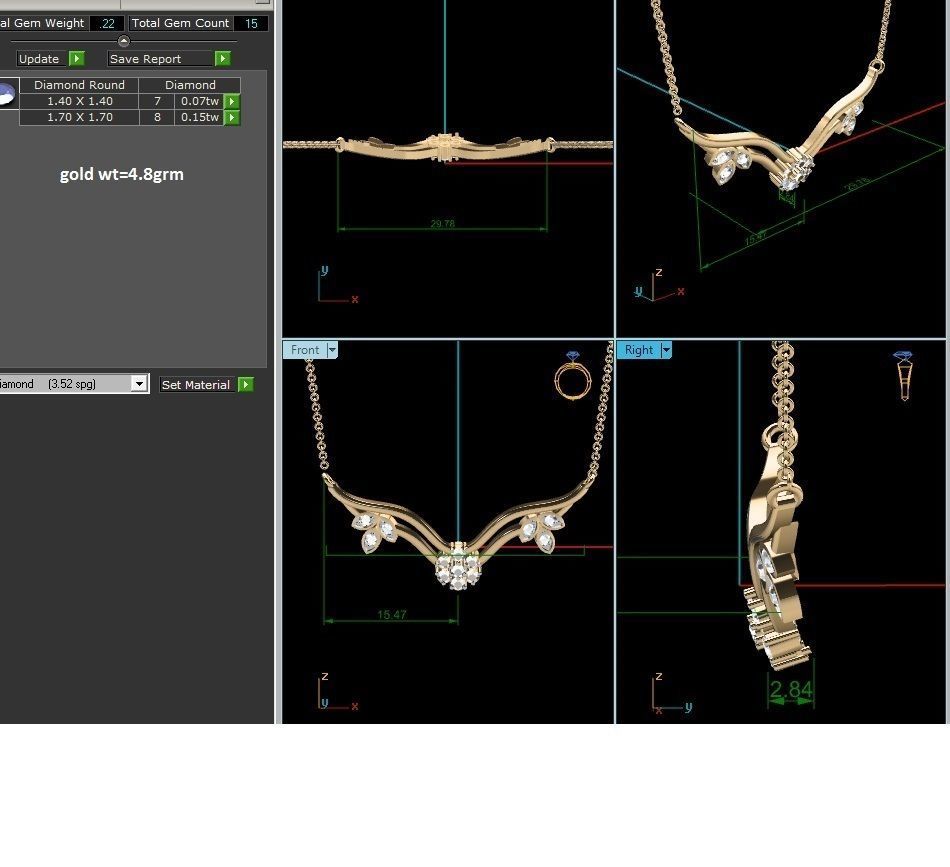Click the green arrow next to Update
Image resolution: width=950 pixels, height=867 pixels.
click(x=77, y=59)
